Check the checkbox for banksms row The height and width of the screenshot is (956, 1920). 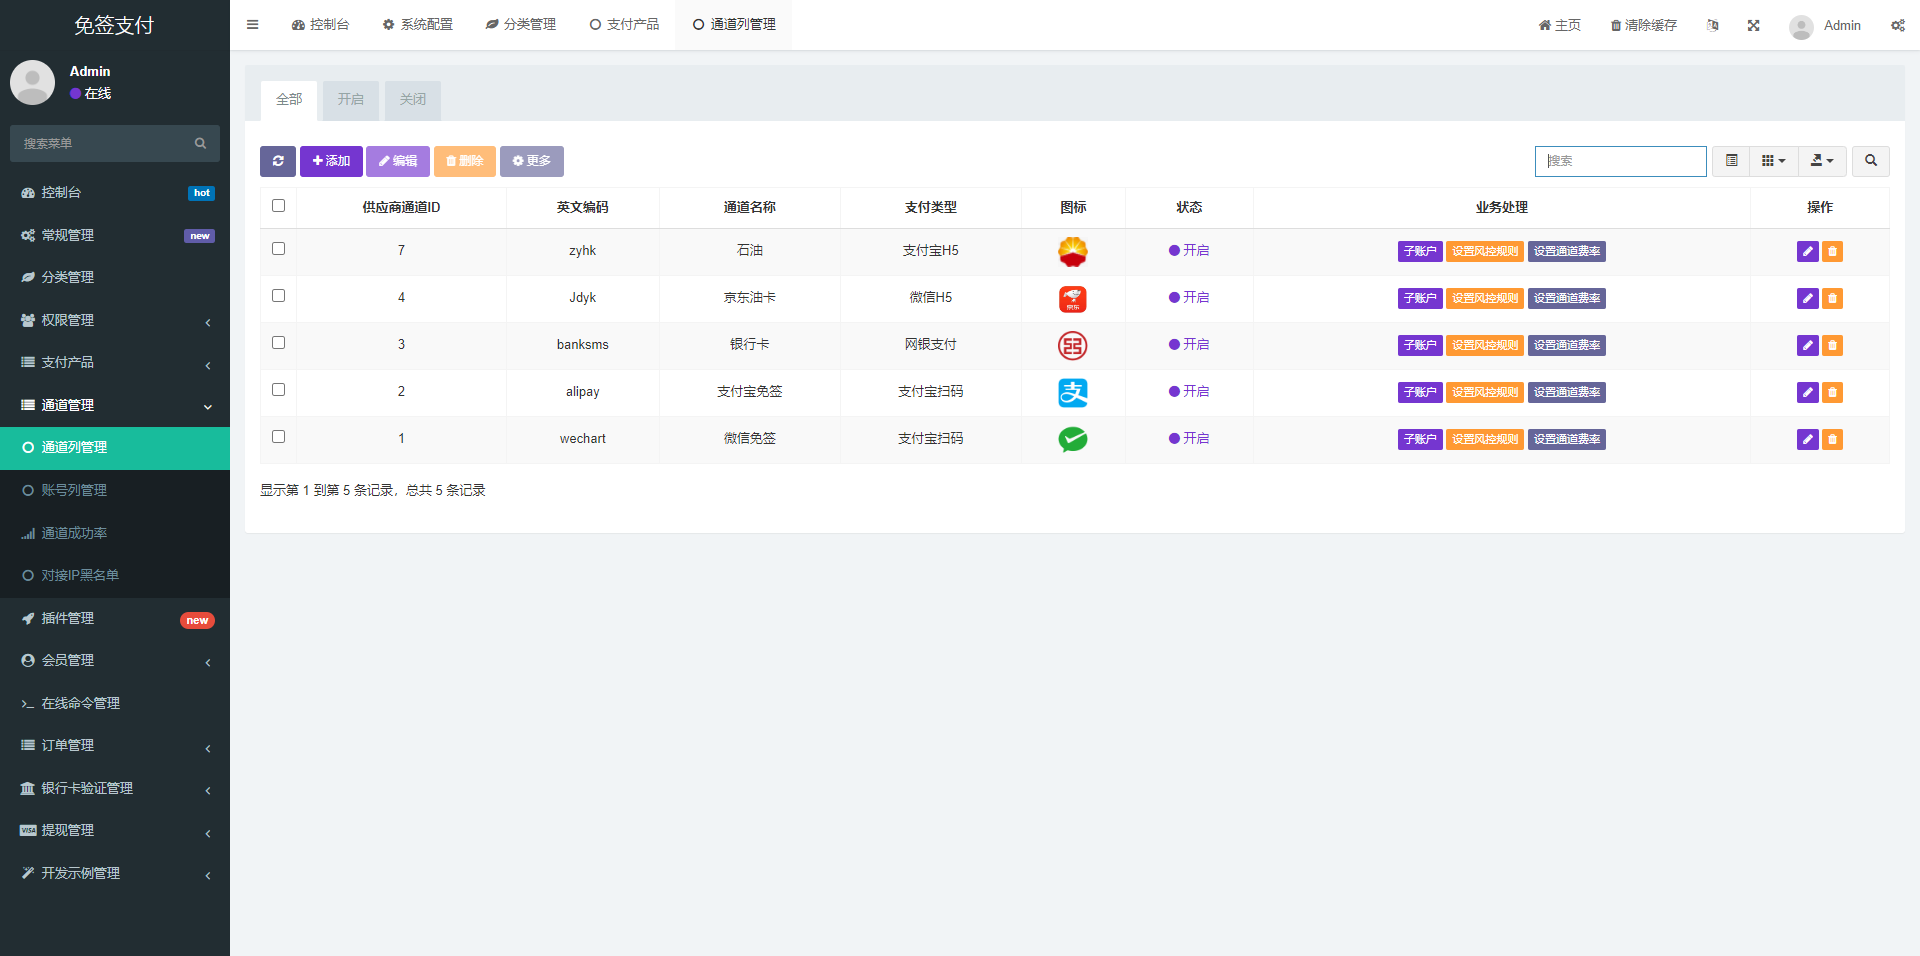278,342
